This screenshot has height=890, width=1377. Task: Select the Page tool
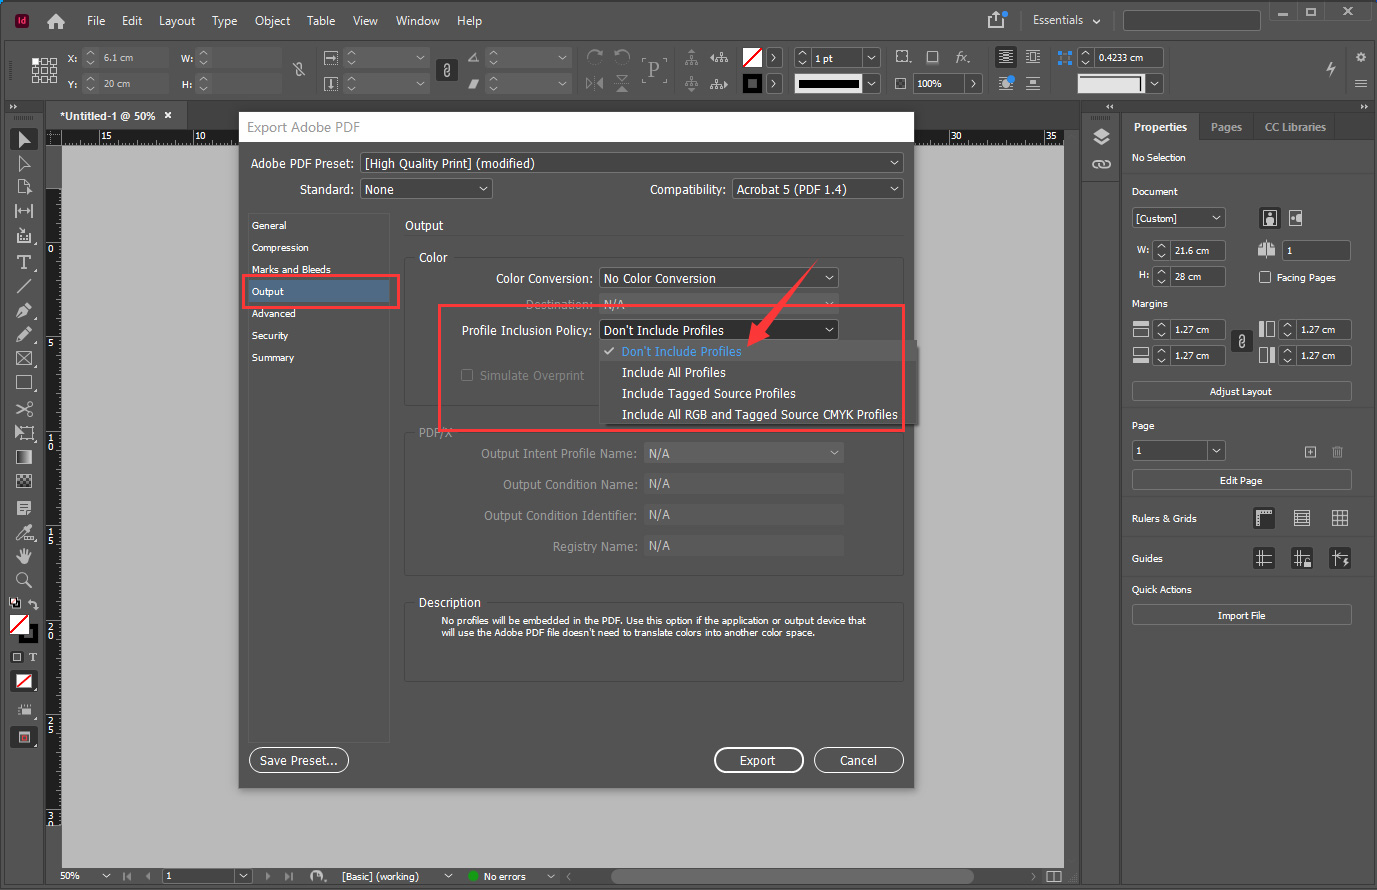[24, 187]
